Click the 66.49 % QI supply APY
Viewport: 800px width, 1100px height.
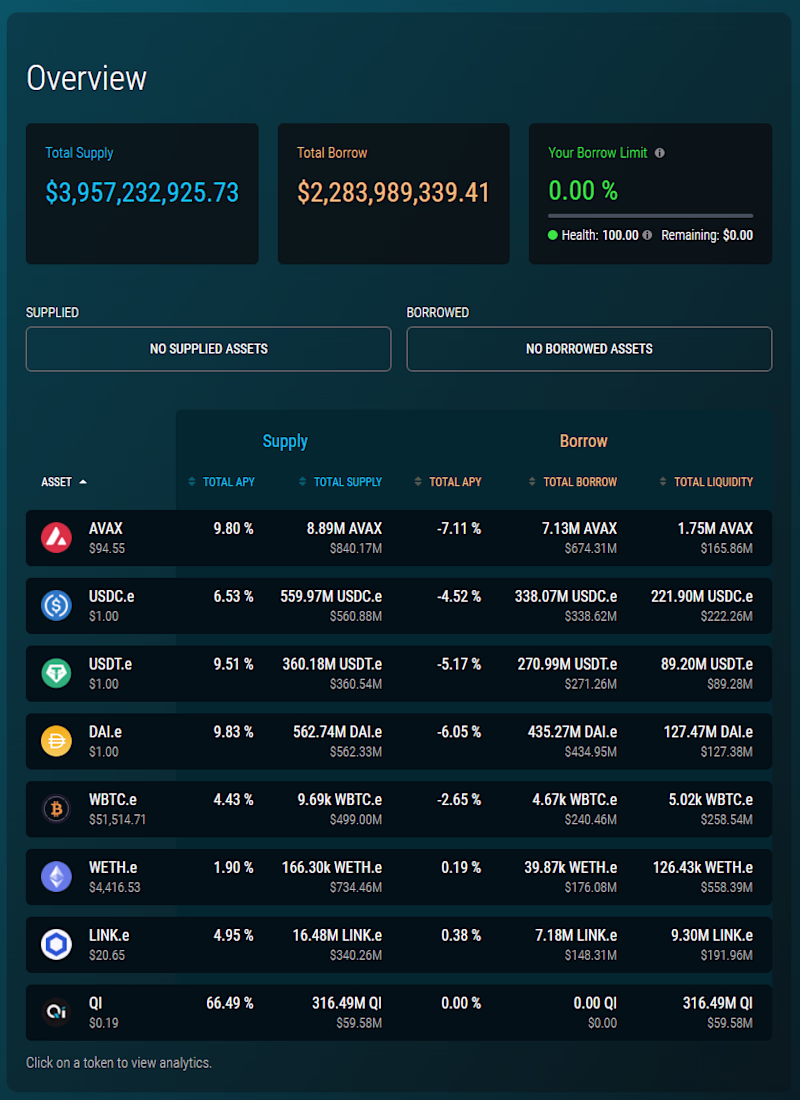230,1003
